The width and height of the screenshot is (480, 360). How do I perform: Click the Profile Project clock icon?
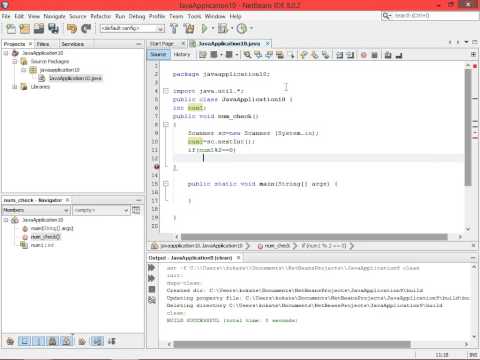click(242, 29)
